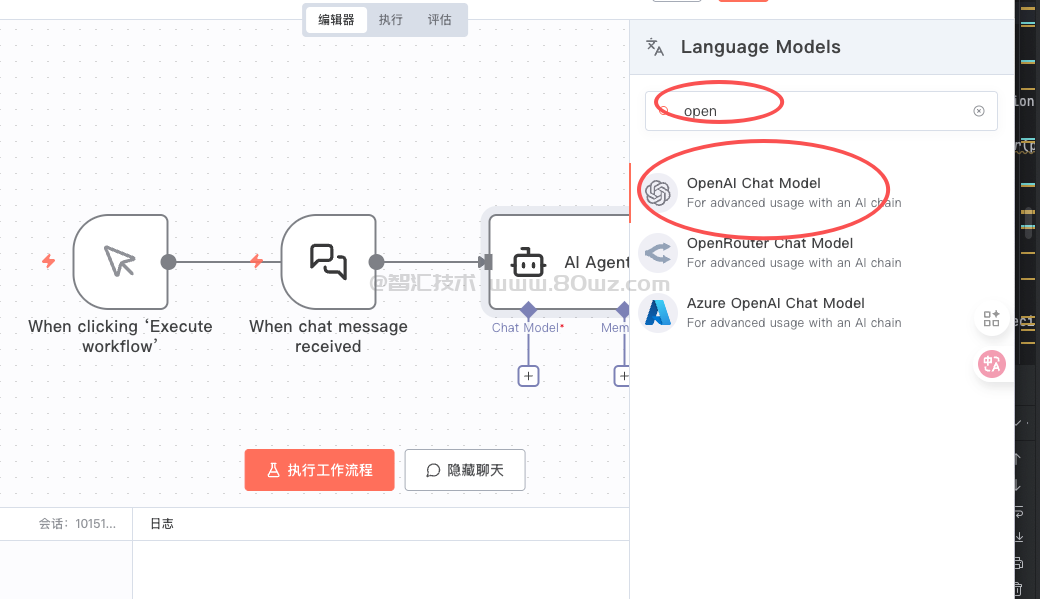
Task: Open the 日志 log panel header
Action: click(x=162, y=523)
